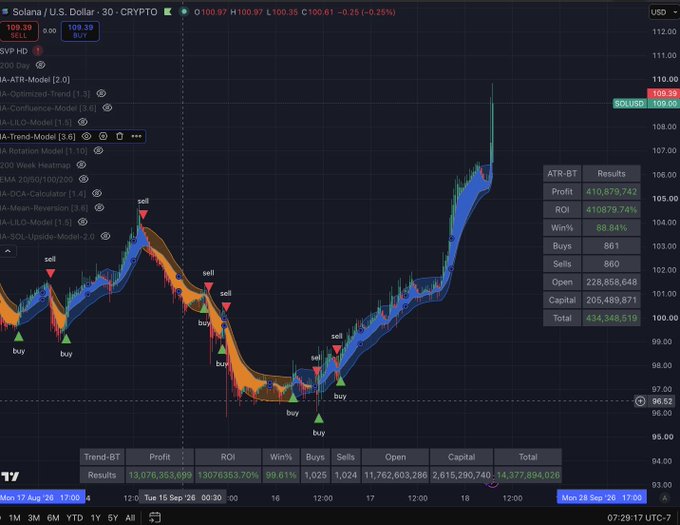Screen dimensions: 680x525
Task: Click the green market status dot
Action: 184,12
